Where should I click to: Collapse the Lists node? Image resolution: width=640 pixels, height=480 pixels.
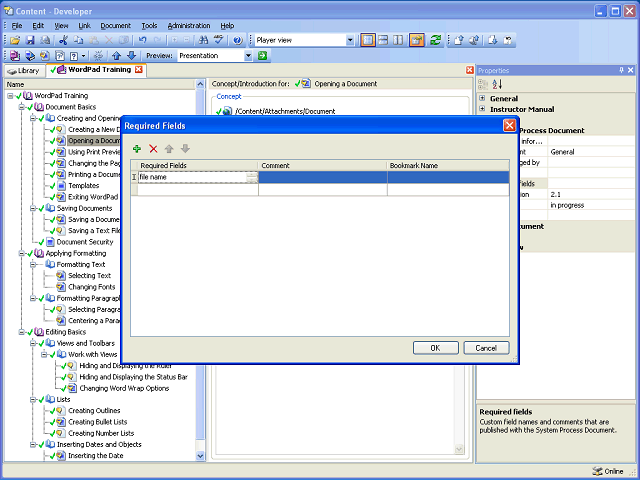point(33,400)
